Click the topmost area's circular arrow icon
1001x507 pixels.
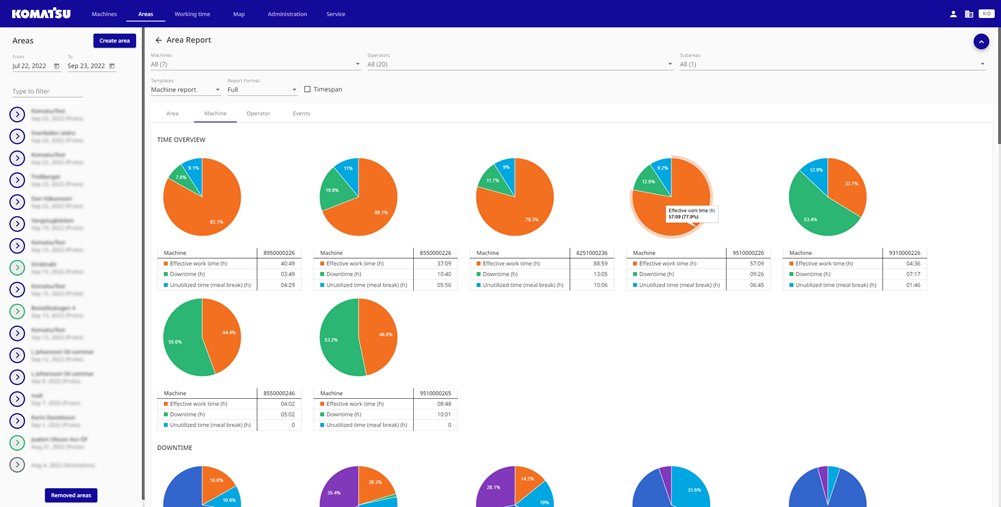tap(17, 115)
